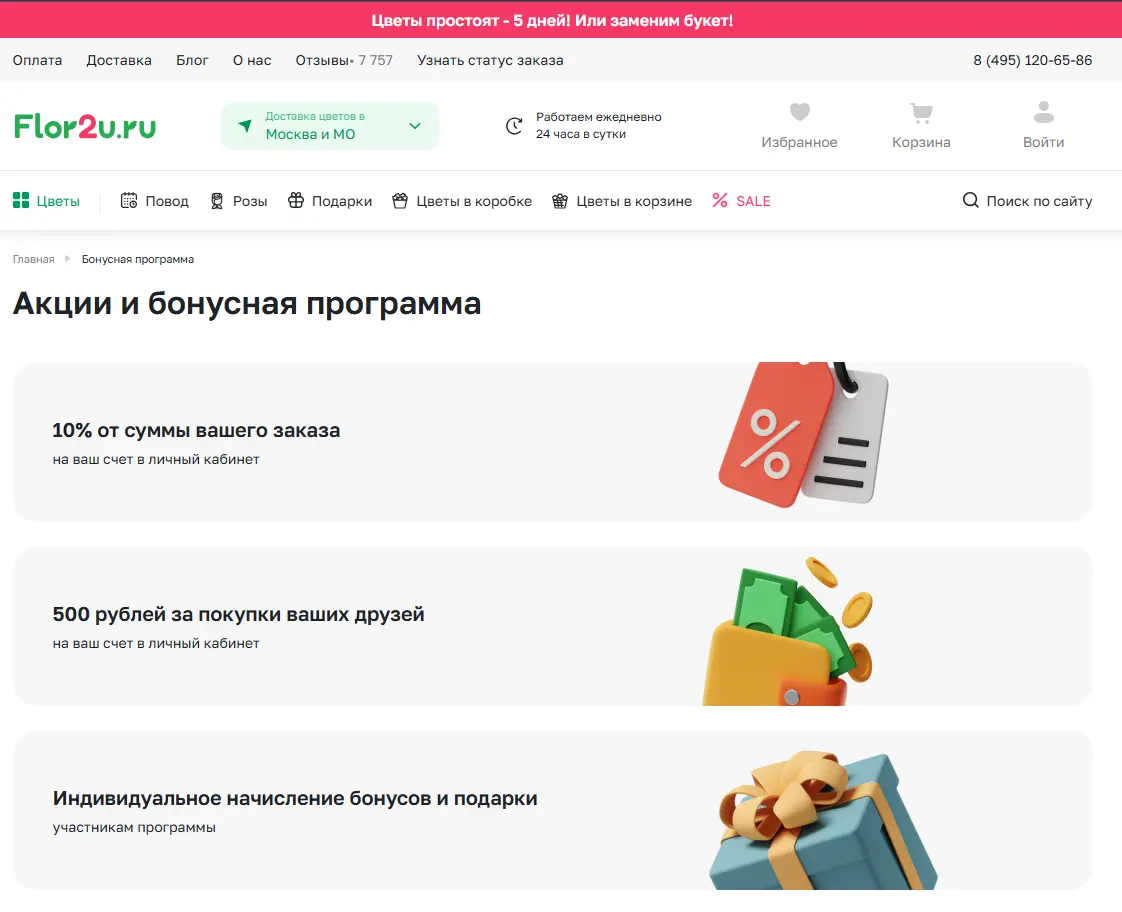Viewport: 1122px width, 912px height.
Task: Click the wallet with money illustration
Action: tap(787, 632)
